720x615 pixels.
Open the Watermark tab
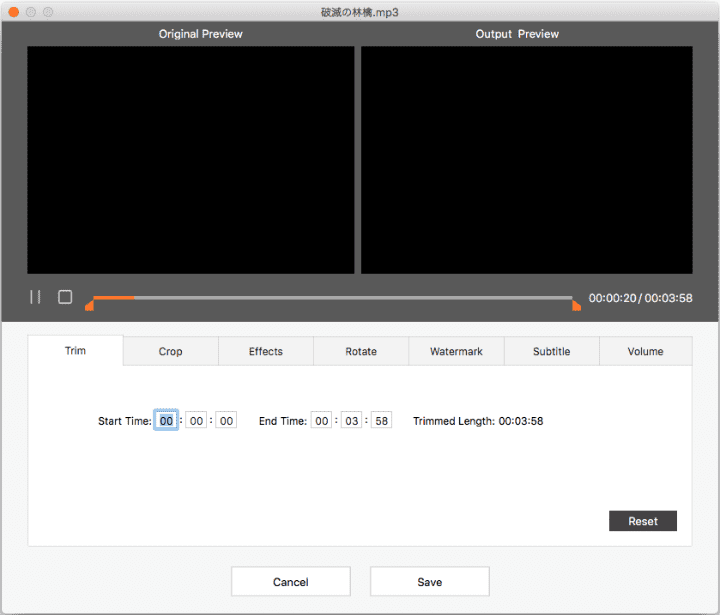point(456,351)
